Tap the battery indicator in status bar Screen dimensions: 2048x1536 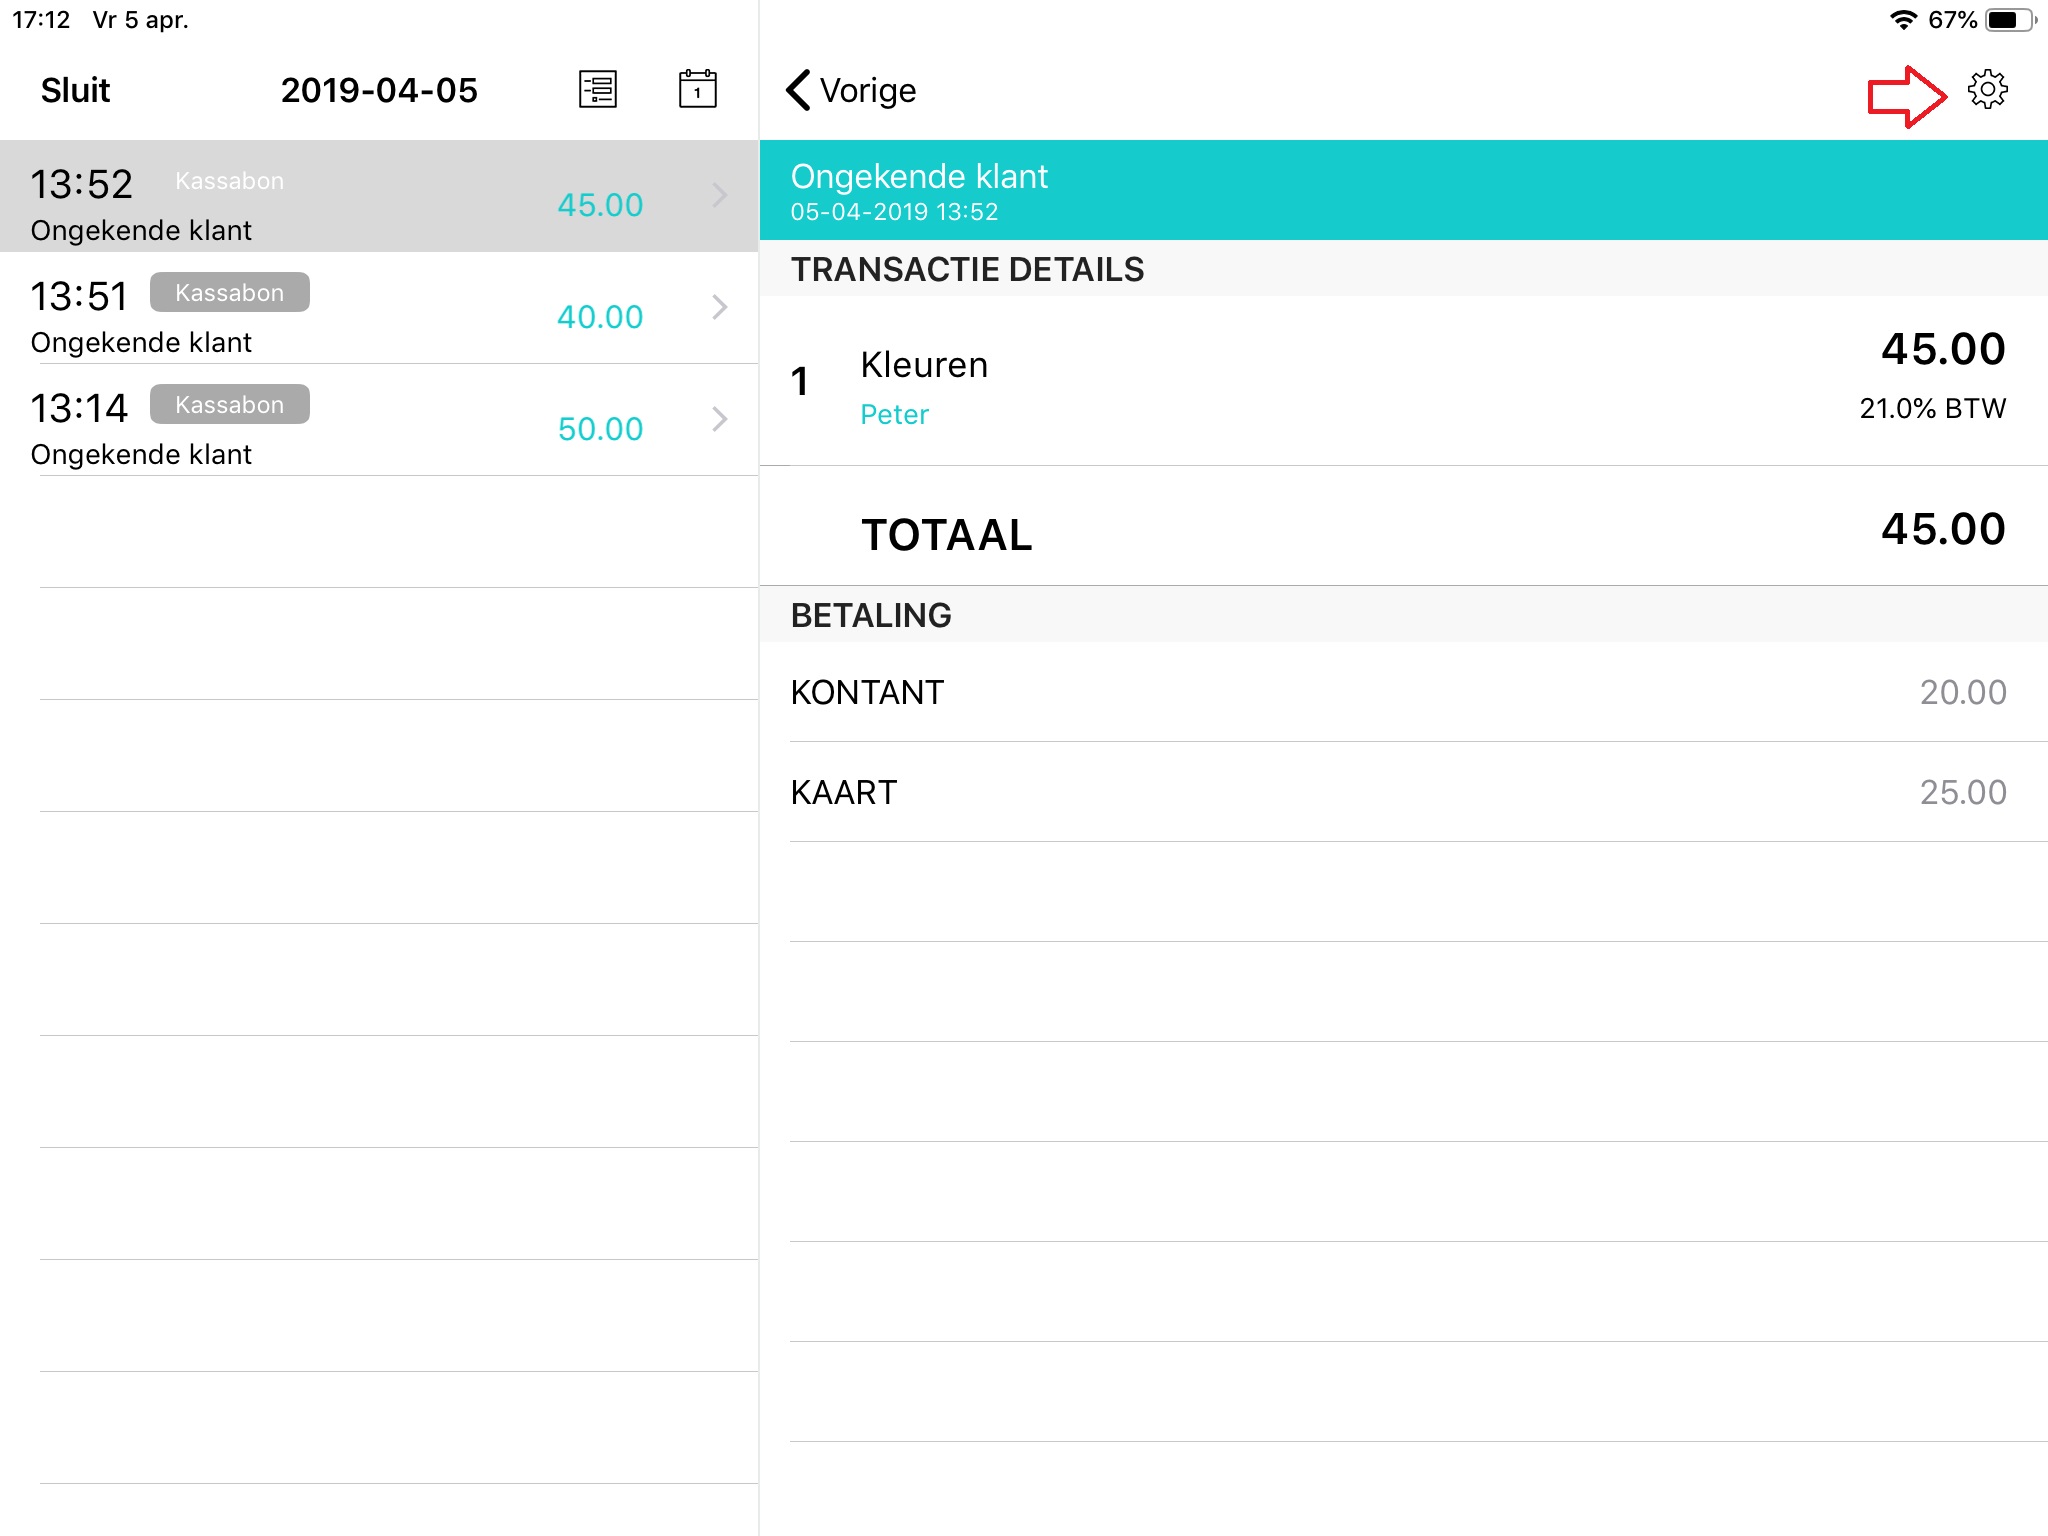pyautogui.click(x=2009, y=20)
